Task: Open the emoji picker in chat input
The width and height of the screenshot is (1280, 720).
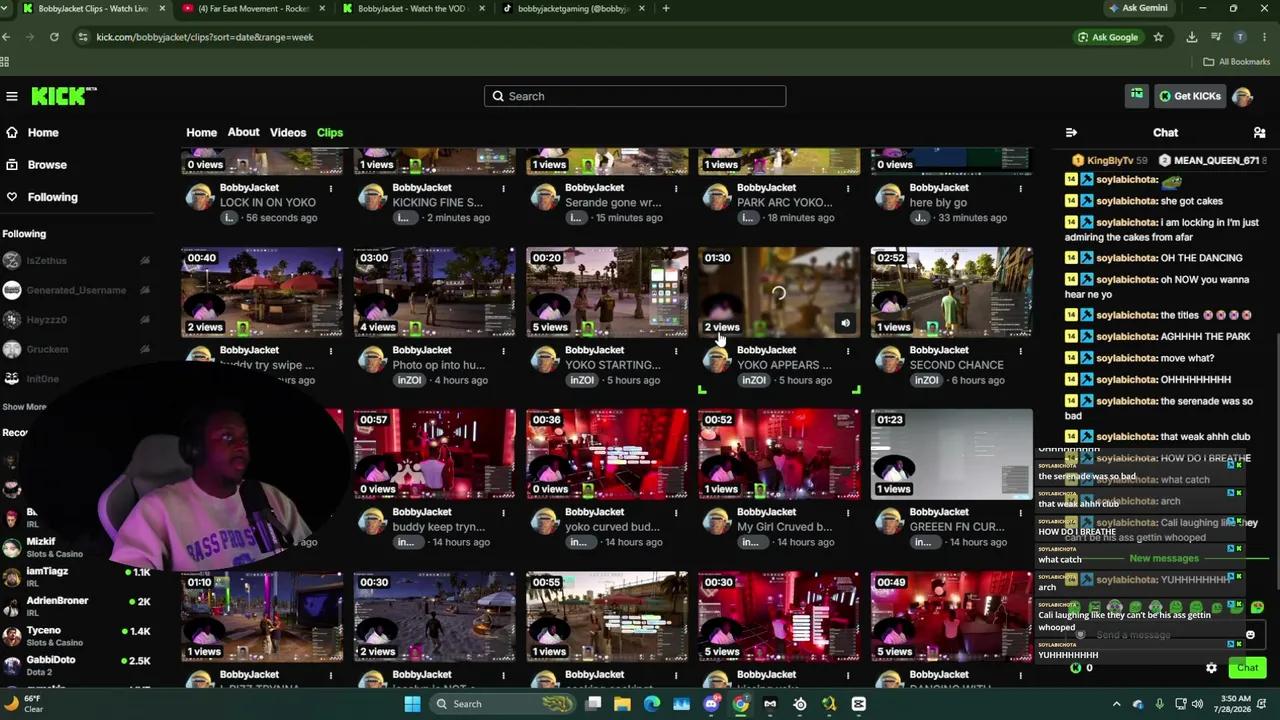Action: coord(1250,635)
